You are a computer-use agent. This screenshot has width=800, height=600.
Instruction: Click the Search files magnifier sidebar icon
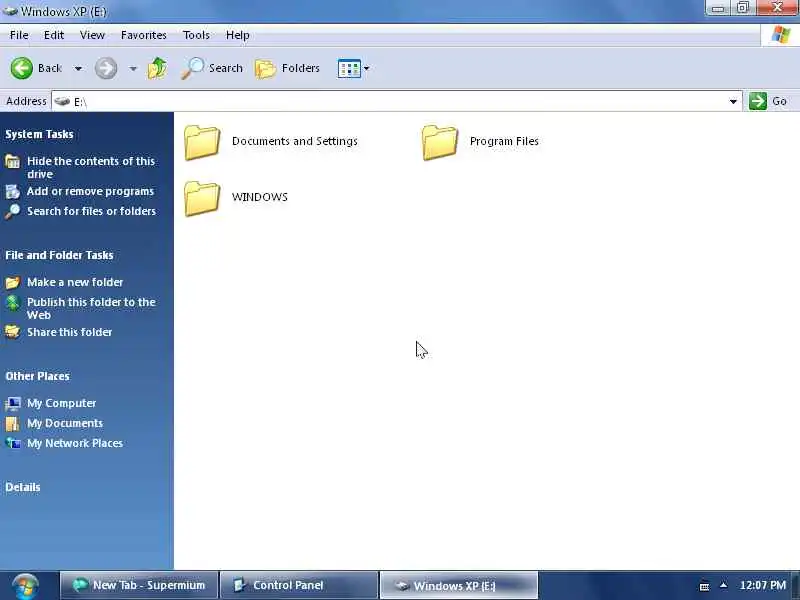pos(13,211)
